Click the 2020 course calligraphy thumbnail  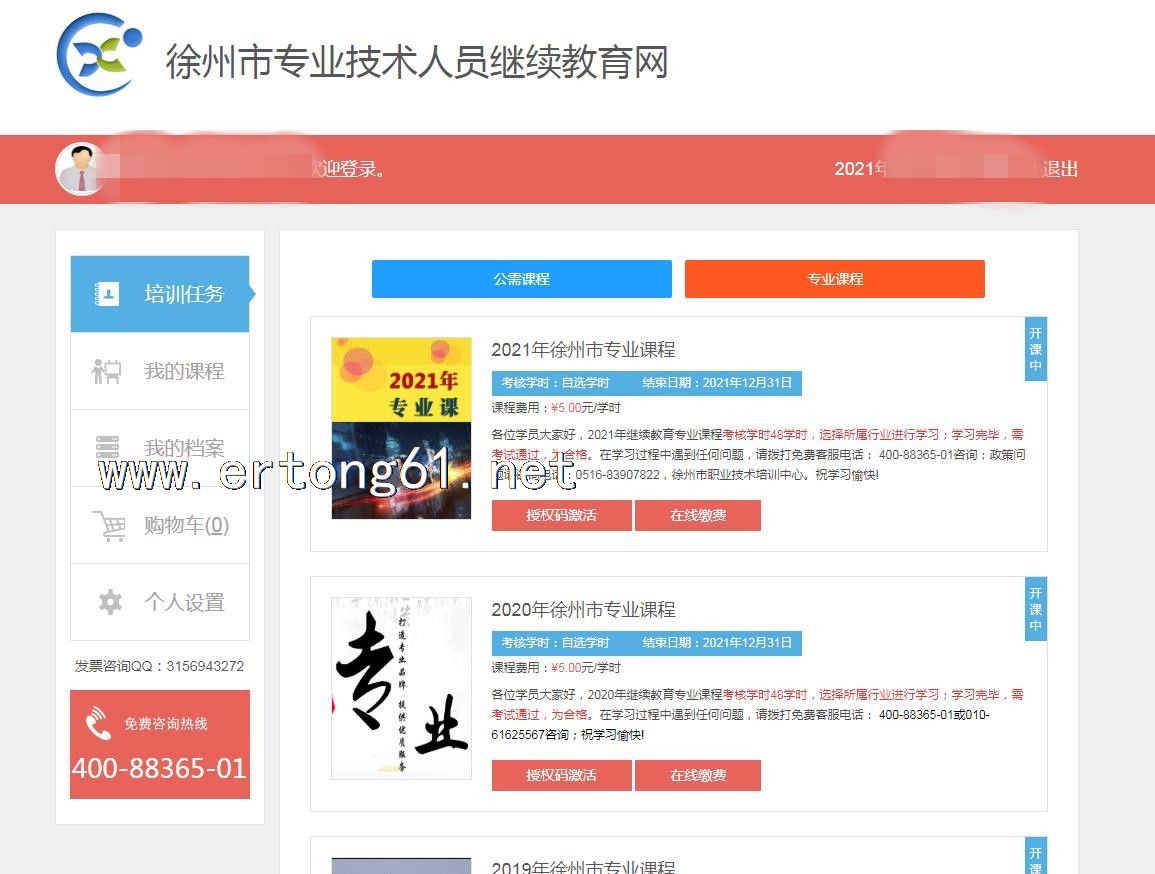401,688
